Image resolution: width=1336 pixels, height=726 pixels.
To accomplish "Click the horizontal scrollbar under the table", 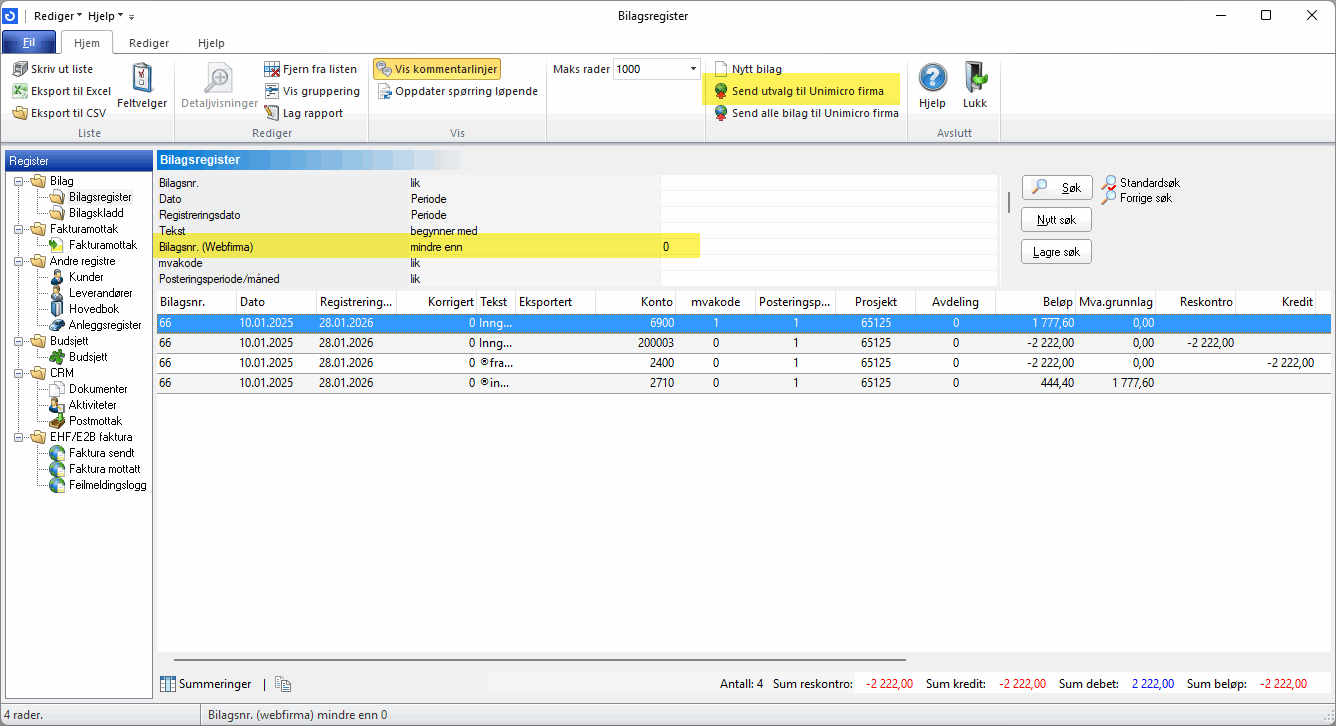I will [540, 660].
